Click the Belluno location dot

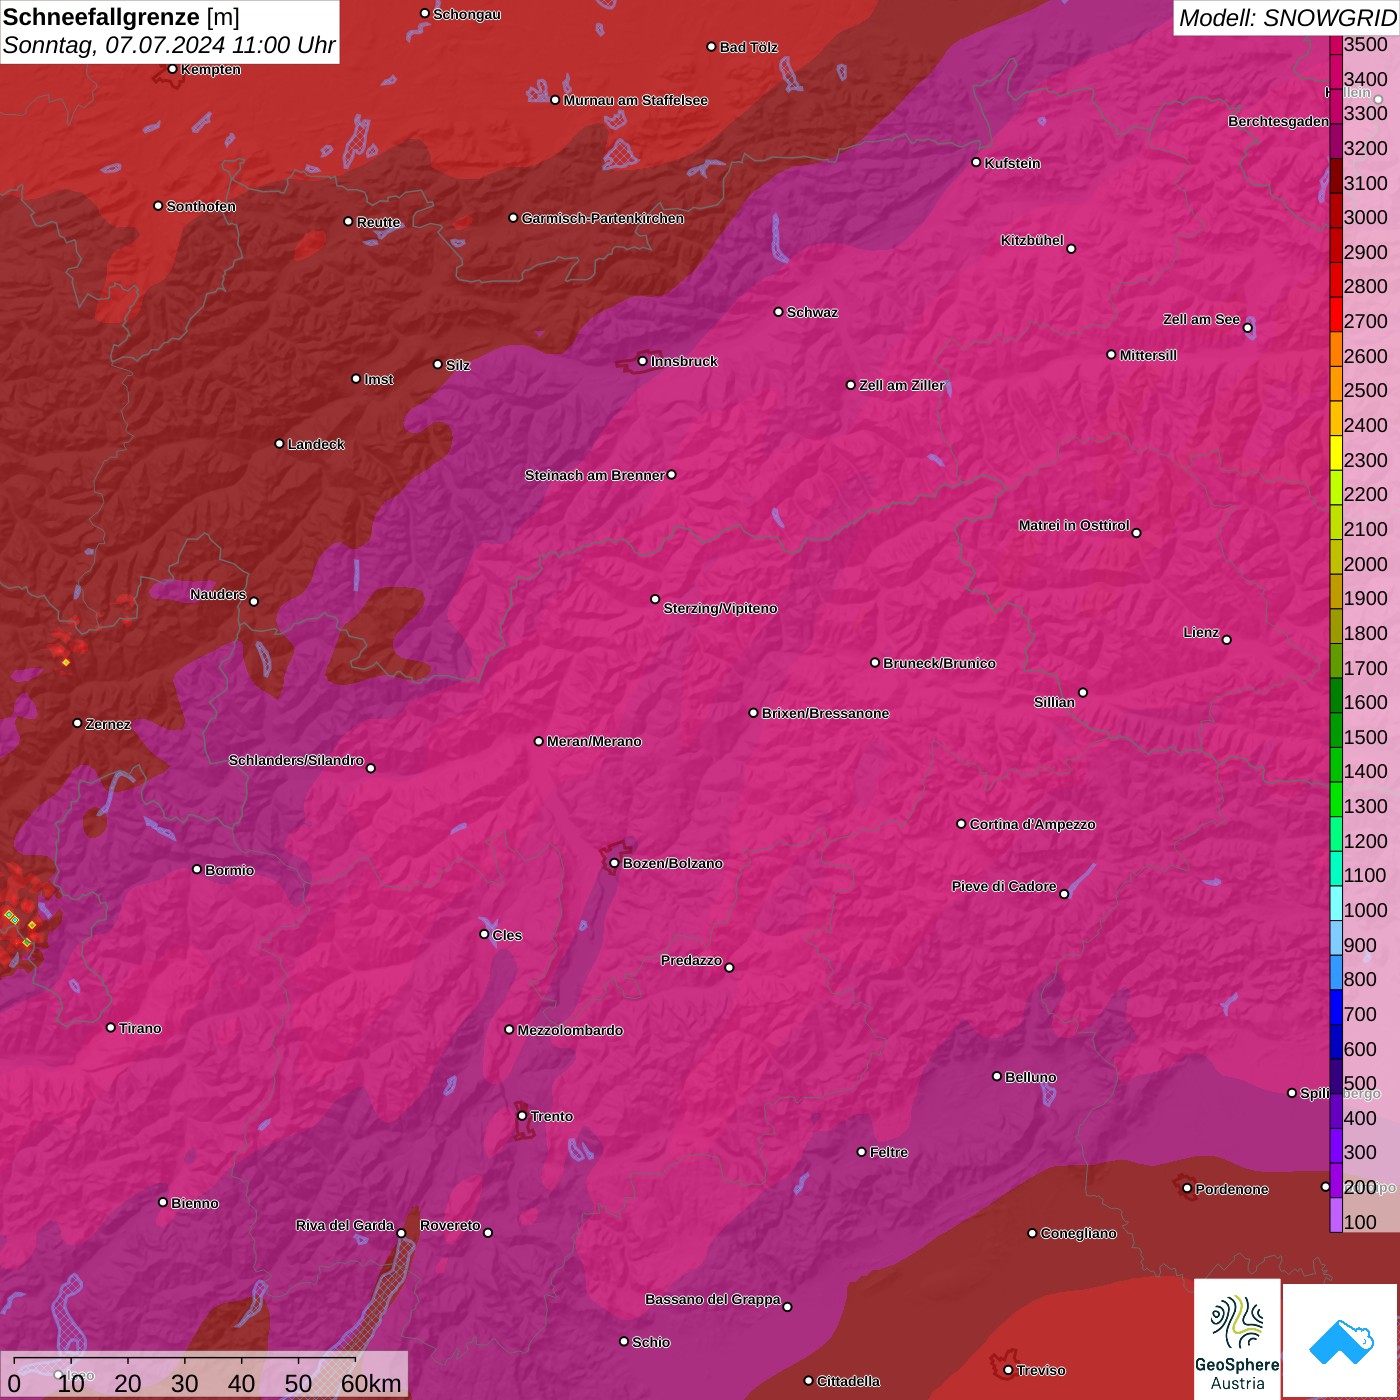coord(997,1076)
